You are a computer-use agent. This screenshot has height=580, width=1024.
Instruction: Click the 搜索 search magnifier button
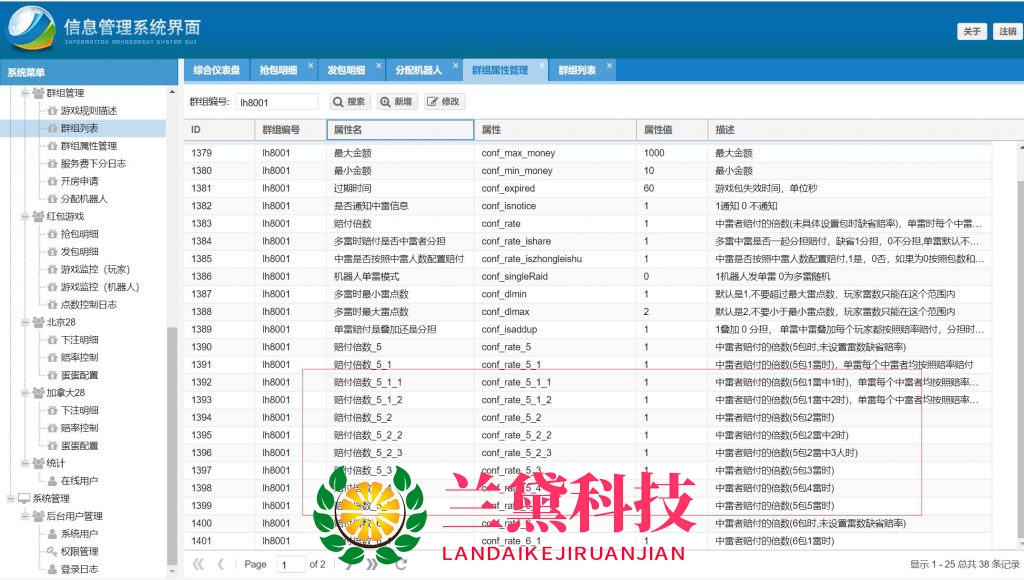click(350, 102)
